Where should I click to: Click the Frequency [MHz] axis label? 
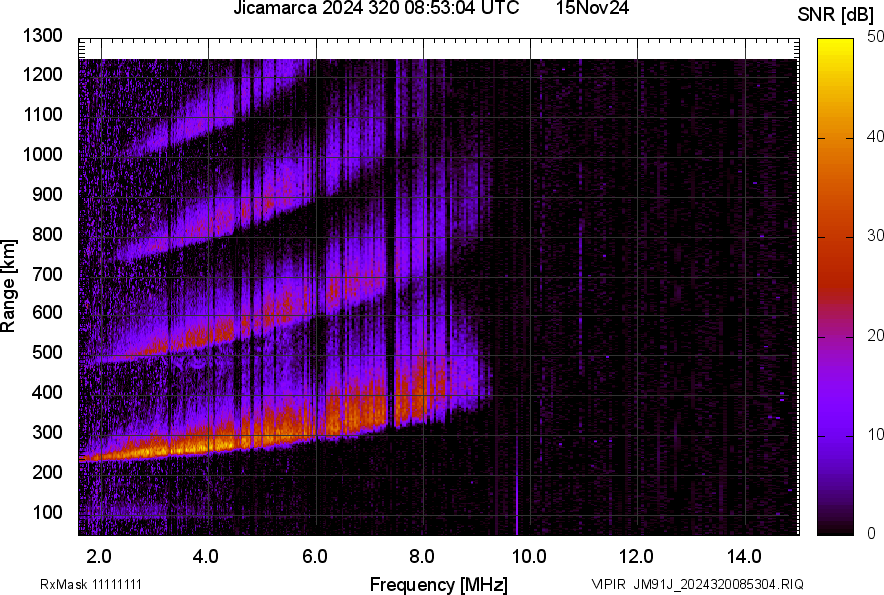click(x=438, y=584)
